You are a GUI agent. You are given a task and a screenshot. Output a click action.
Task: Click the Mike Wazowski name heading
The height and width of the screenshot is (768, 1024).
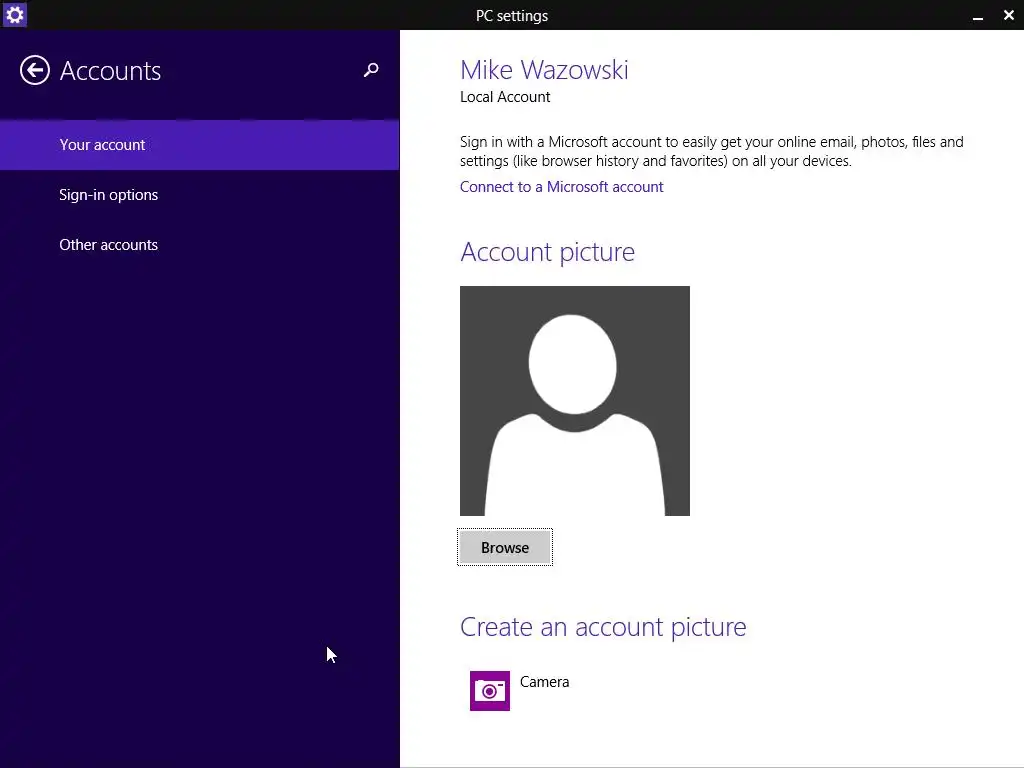[544, 70]
